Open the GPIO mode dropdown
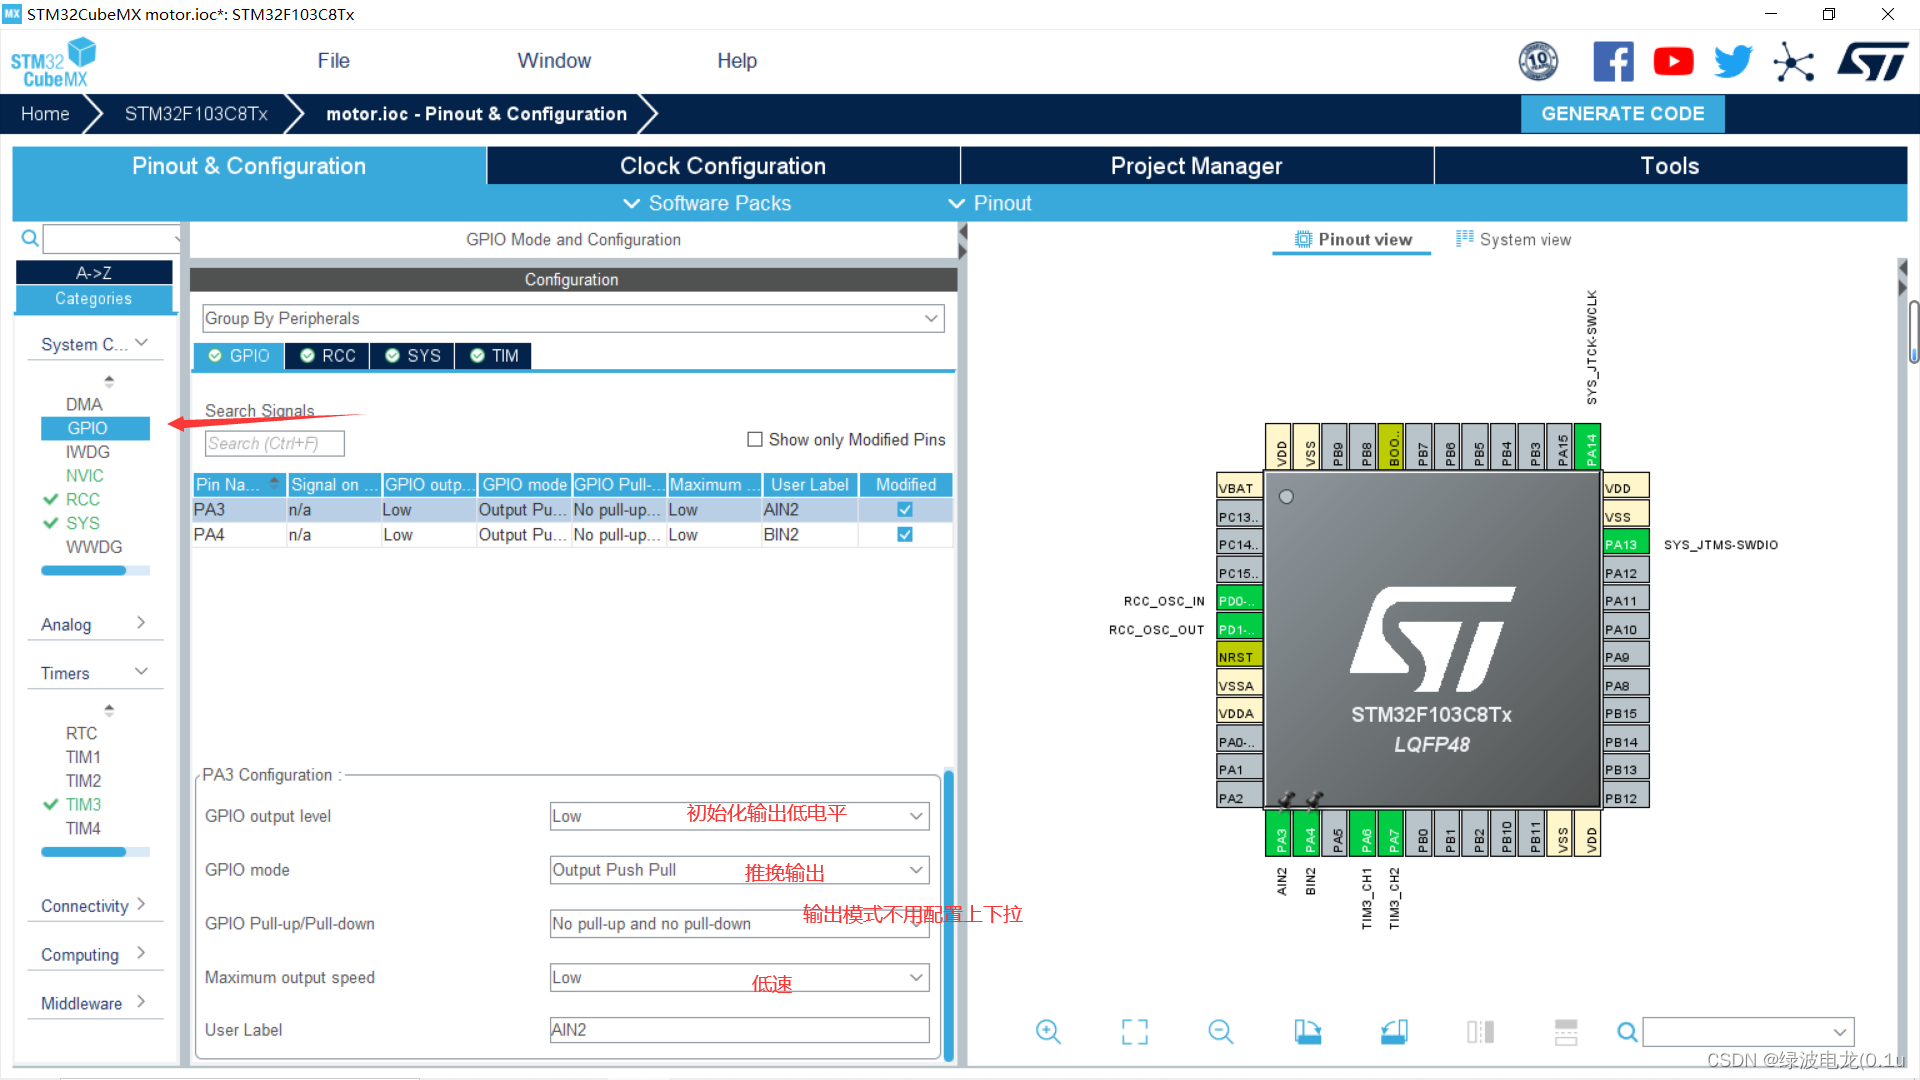Image resolution: width=1920 pixels, height=1080 pixels. (739, 870)
